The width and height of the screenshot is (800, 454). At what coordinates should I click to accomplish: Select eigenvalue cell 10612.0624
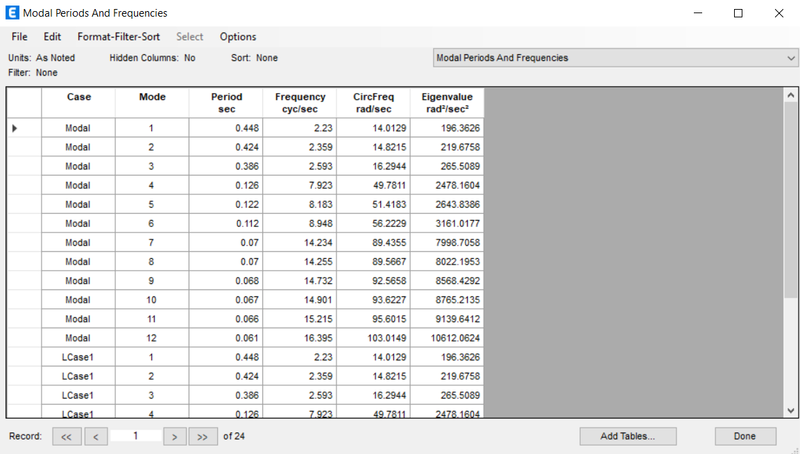pyautogui.click(x=447, y=338)
